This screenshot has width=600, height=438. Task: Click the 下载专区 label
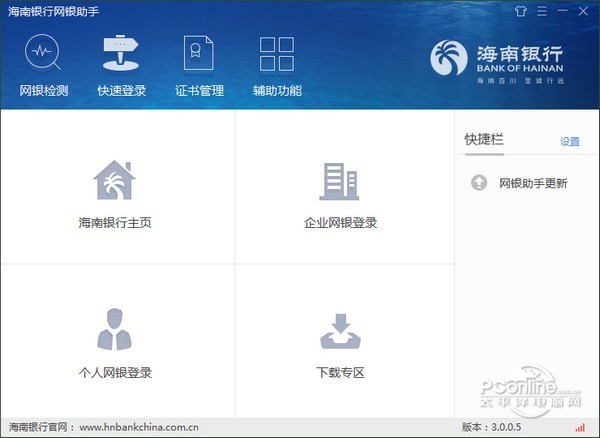click(340, 372)
